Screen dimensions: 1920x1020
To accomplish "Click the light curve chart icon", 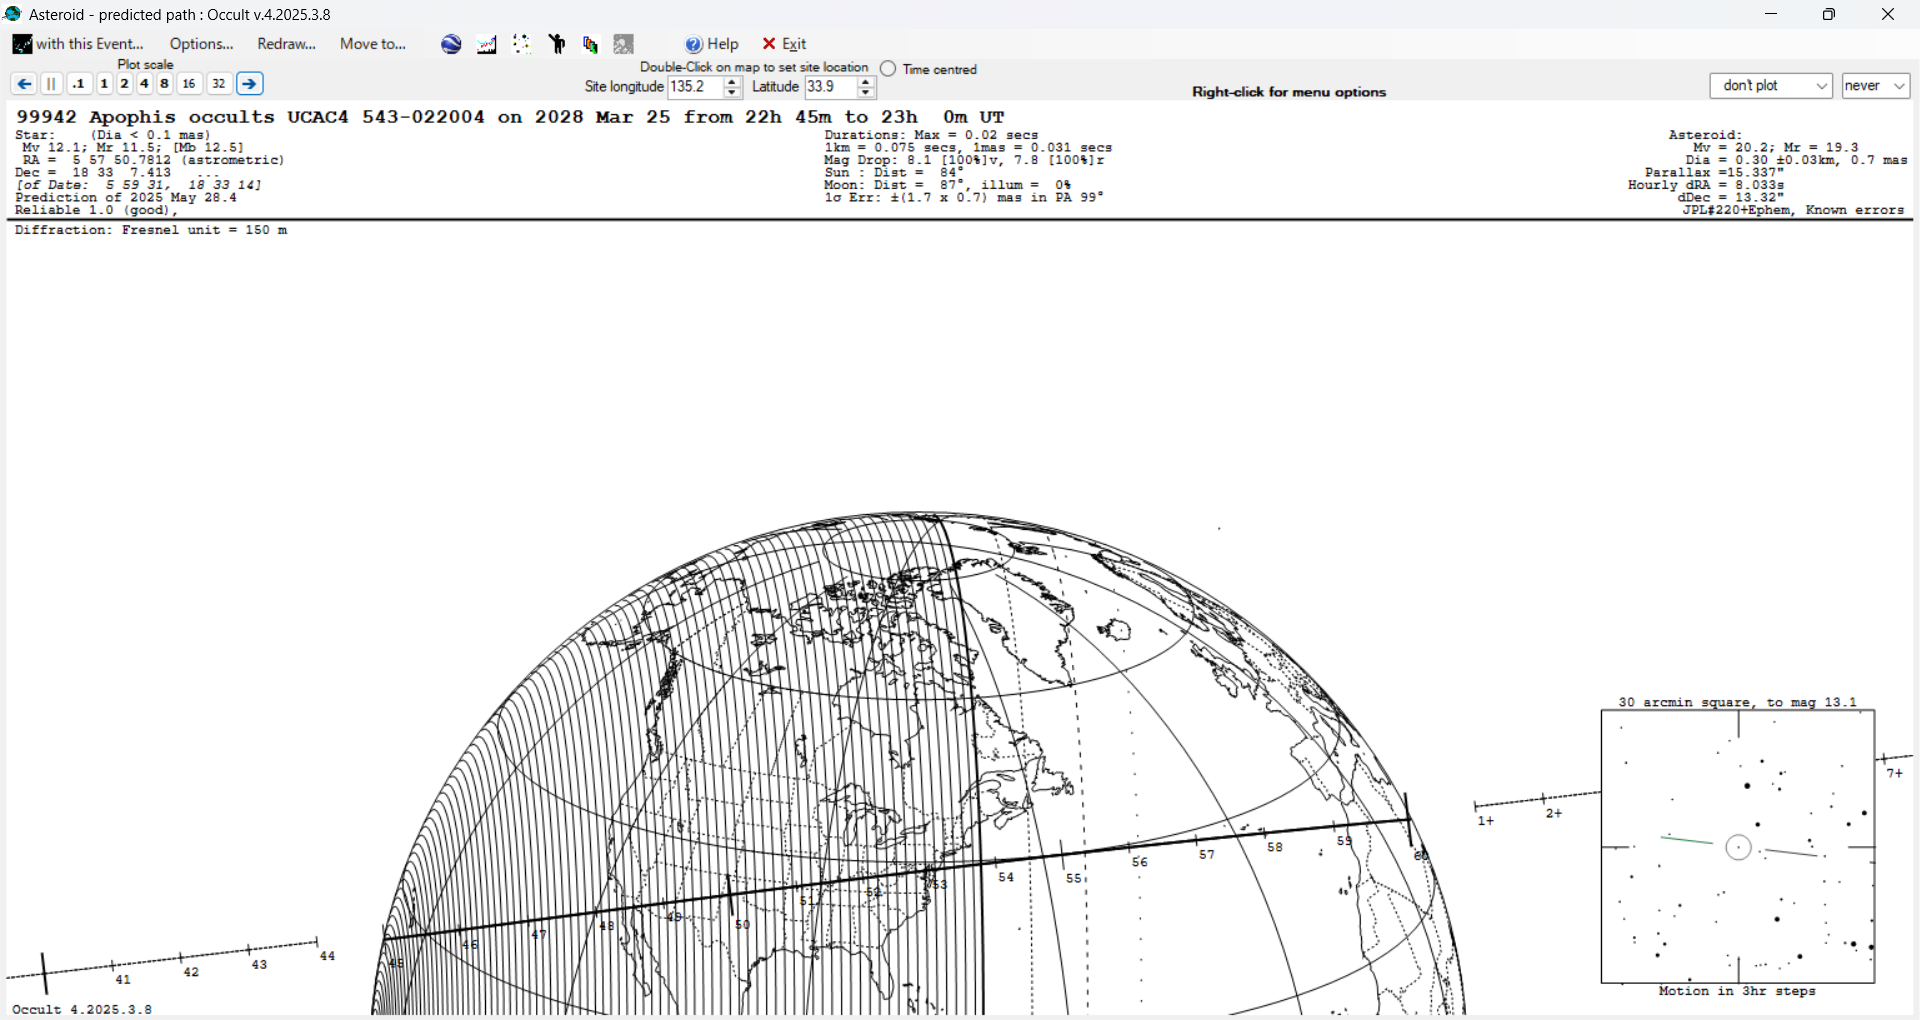I will click(487, 44).
